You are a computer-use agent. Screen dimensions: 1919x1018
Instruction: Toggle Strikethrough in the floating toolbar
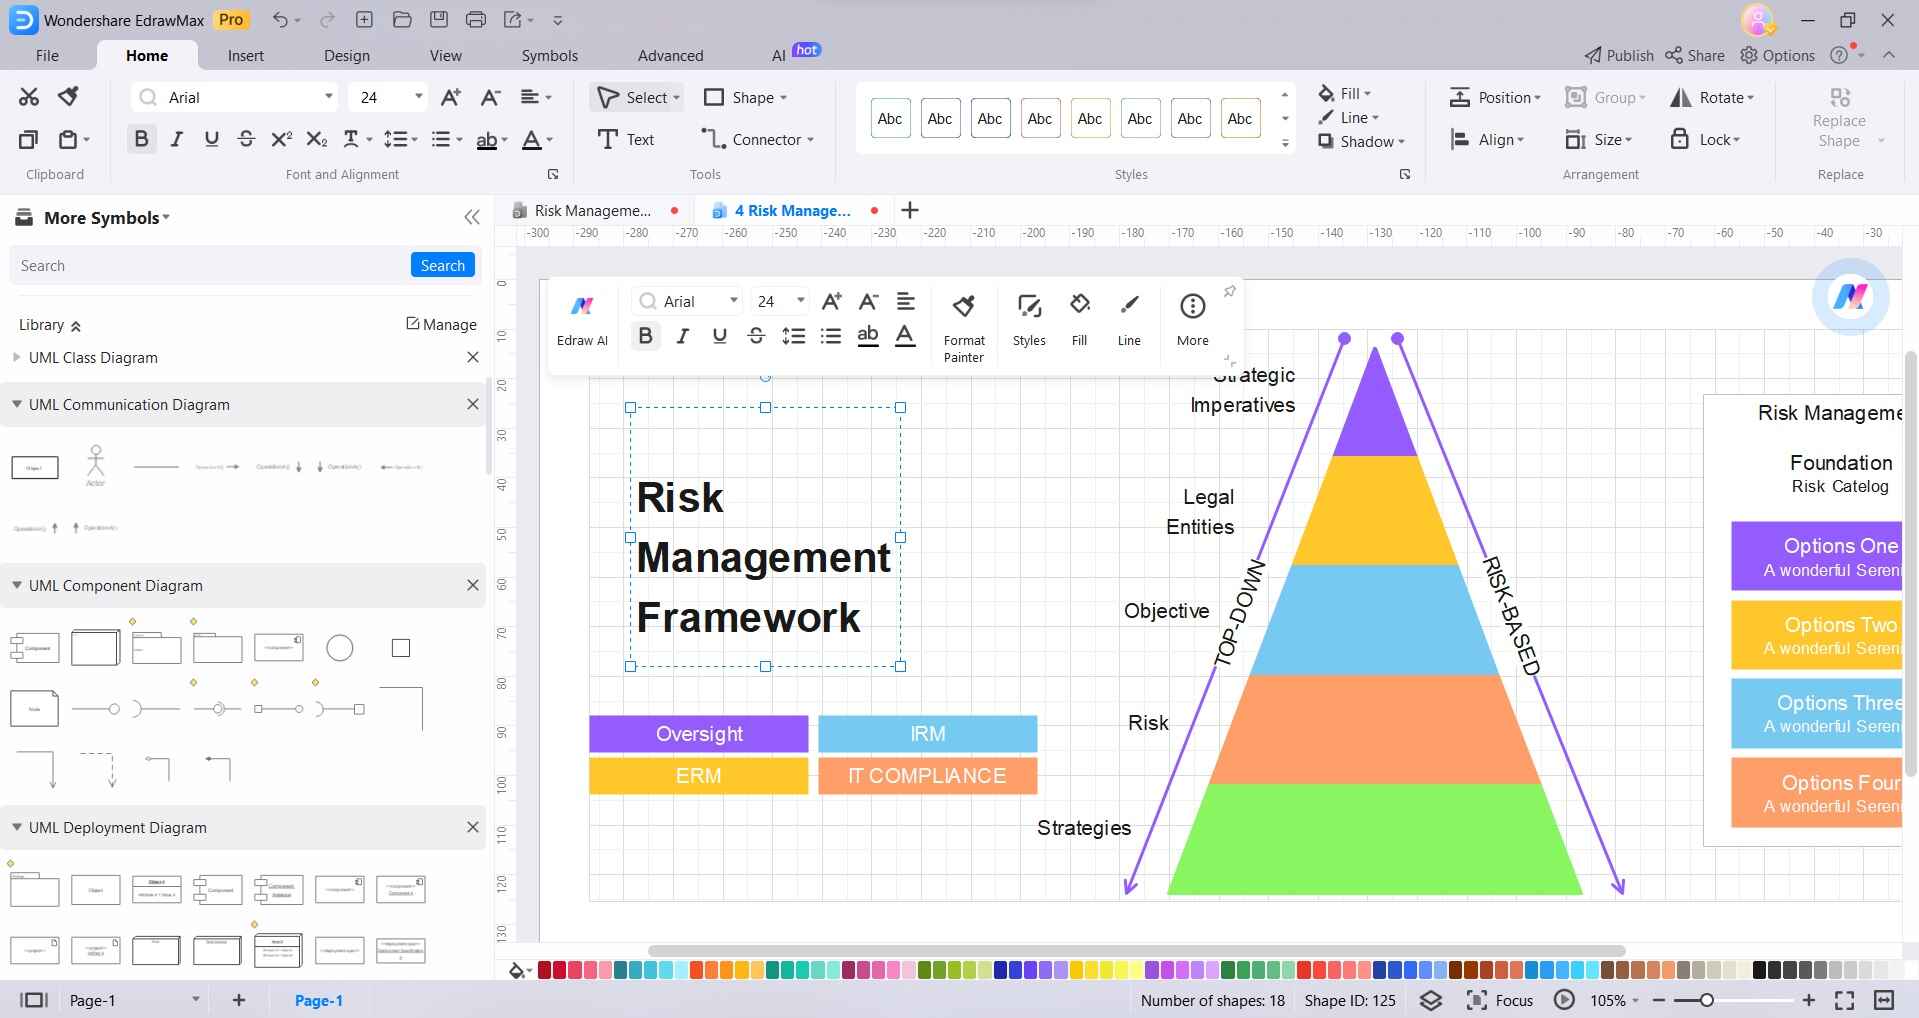click(756, 336)
